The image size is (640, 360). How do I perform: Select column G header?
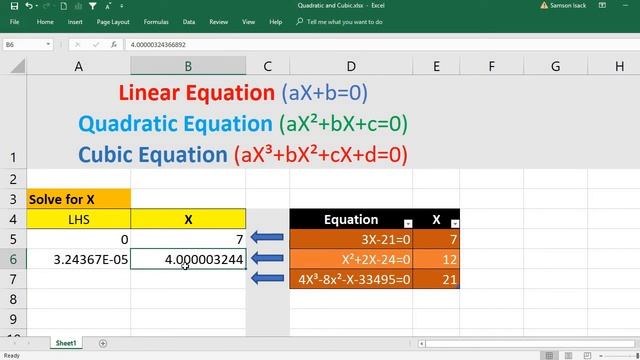556,66
